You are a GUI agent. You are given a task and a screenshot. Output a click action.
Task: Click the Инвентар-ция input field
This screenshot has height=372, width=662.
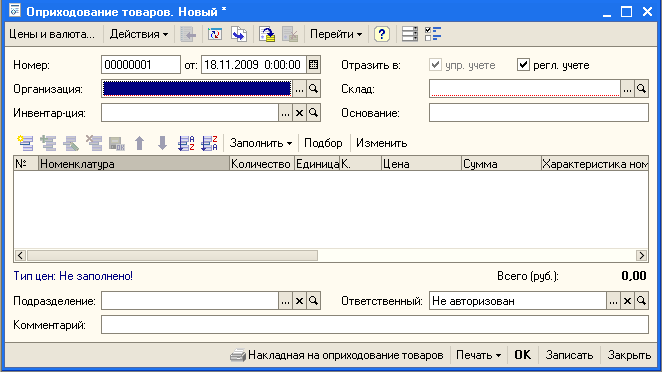(190, 113)
